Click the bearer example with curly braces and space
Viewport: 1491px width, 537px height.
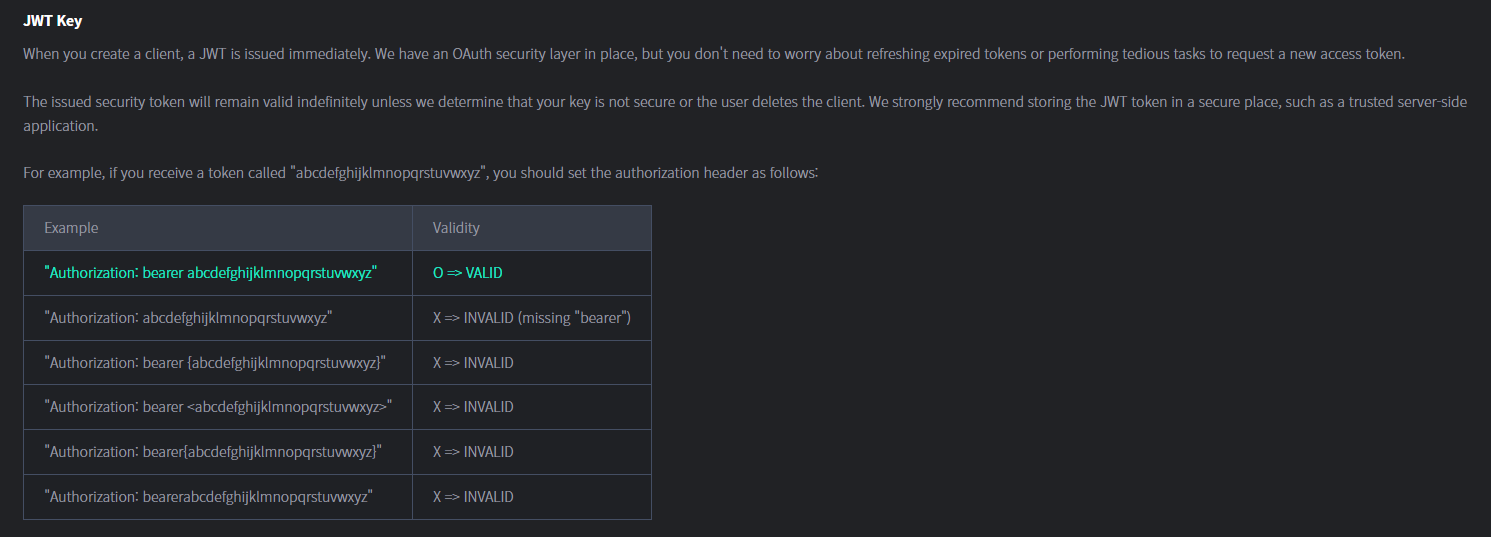(215, 363)
